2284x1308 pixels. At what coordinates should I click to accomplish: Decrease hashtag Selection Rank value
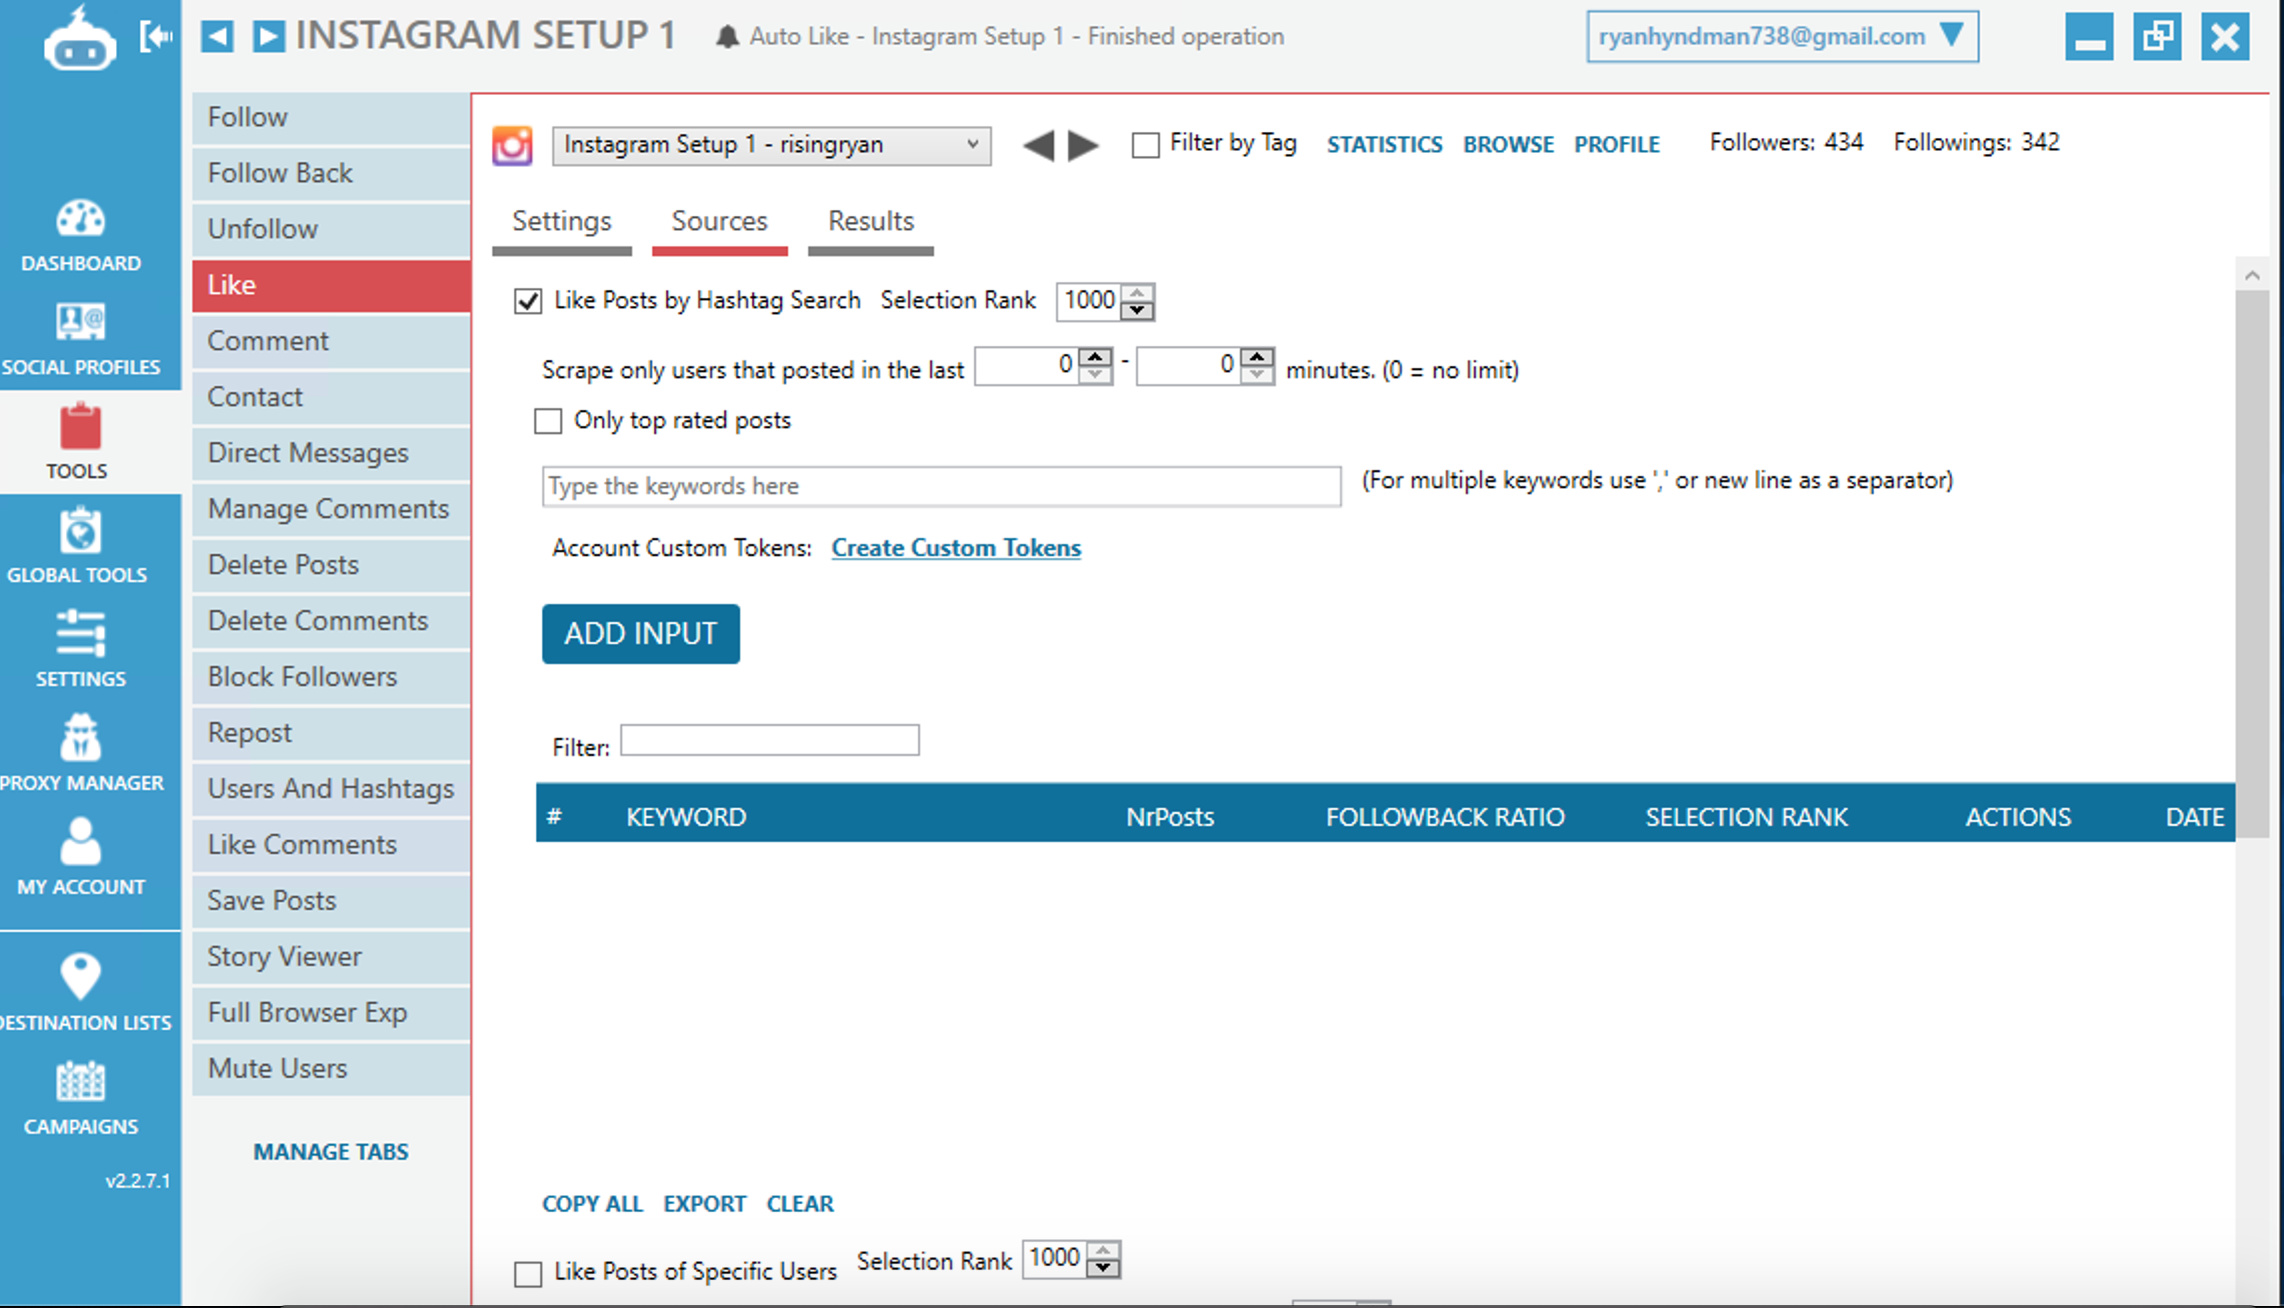[x=1137, y=310]
